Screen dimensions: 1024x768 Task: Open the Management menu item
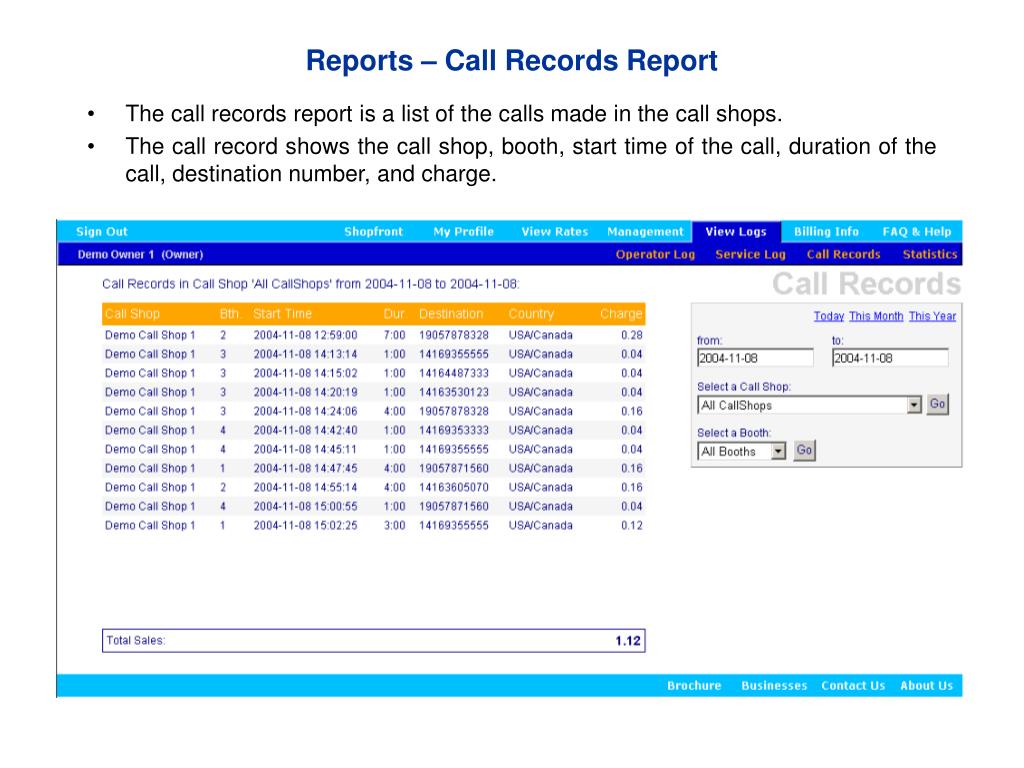(645, 231)
